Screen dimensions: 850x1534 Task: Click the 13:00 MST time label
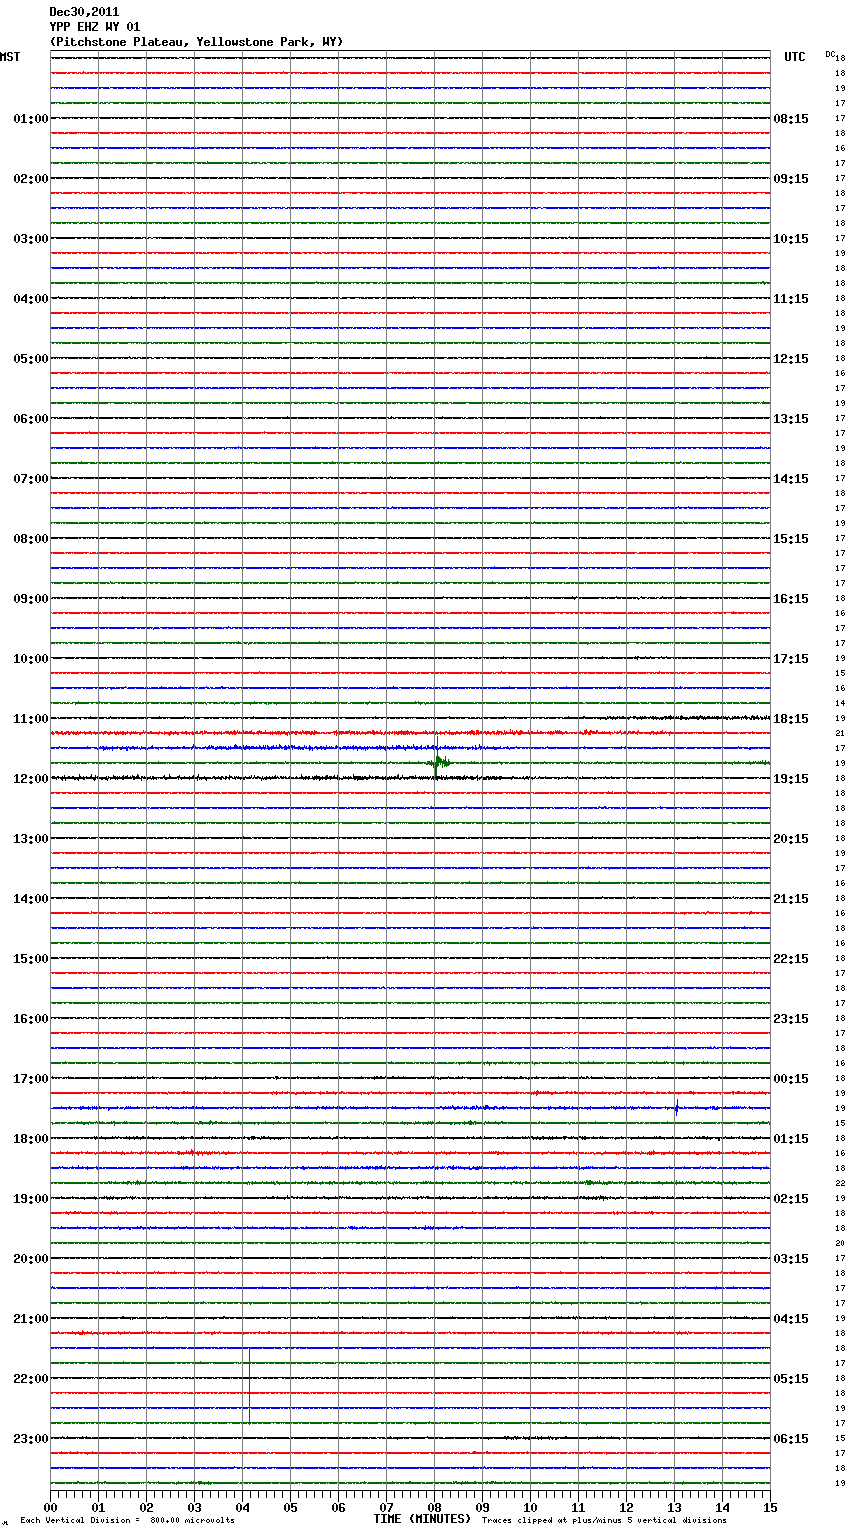[30, 839]
